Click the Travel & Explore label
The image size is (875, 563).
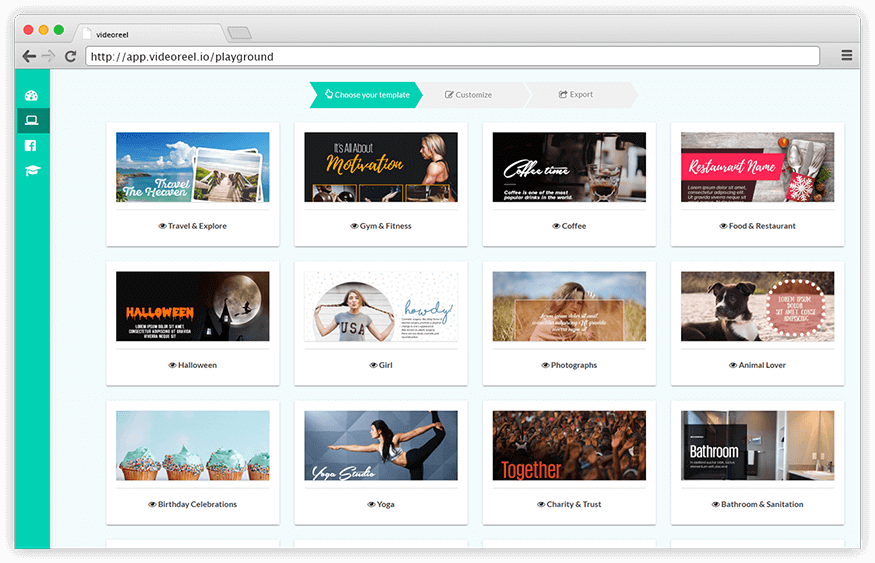(x=198, y=226)
